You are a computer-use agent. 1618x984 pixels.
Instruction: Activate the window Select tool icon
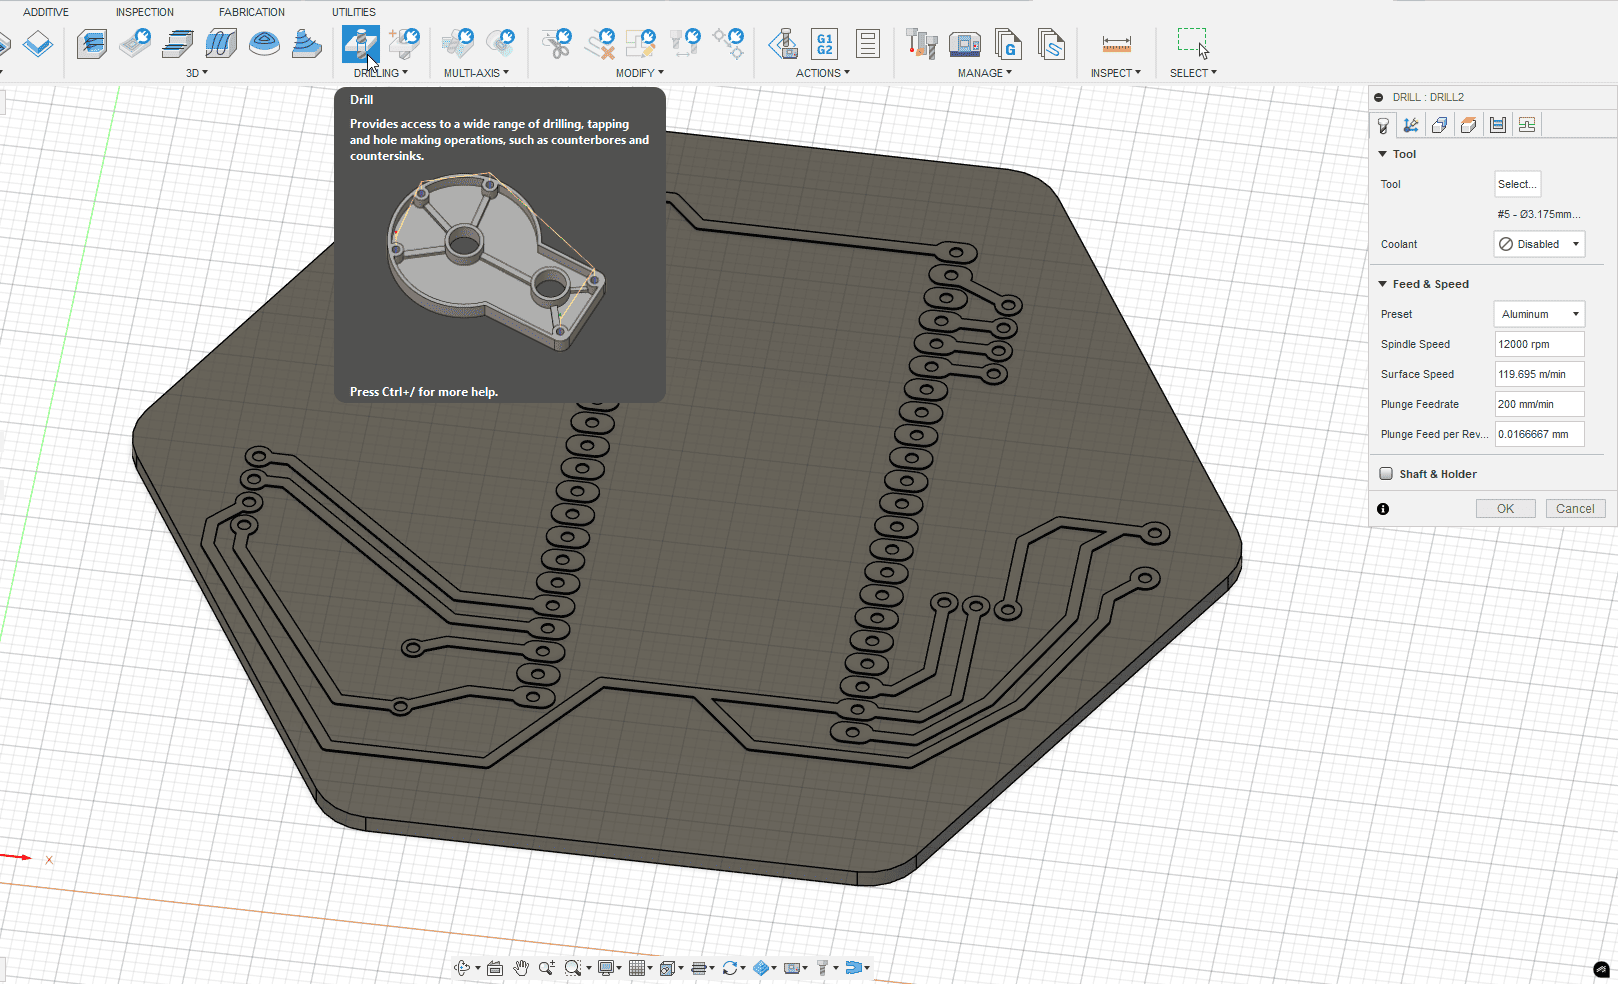[1192, 43]
